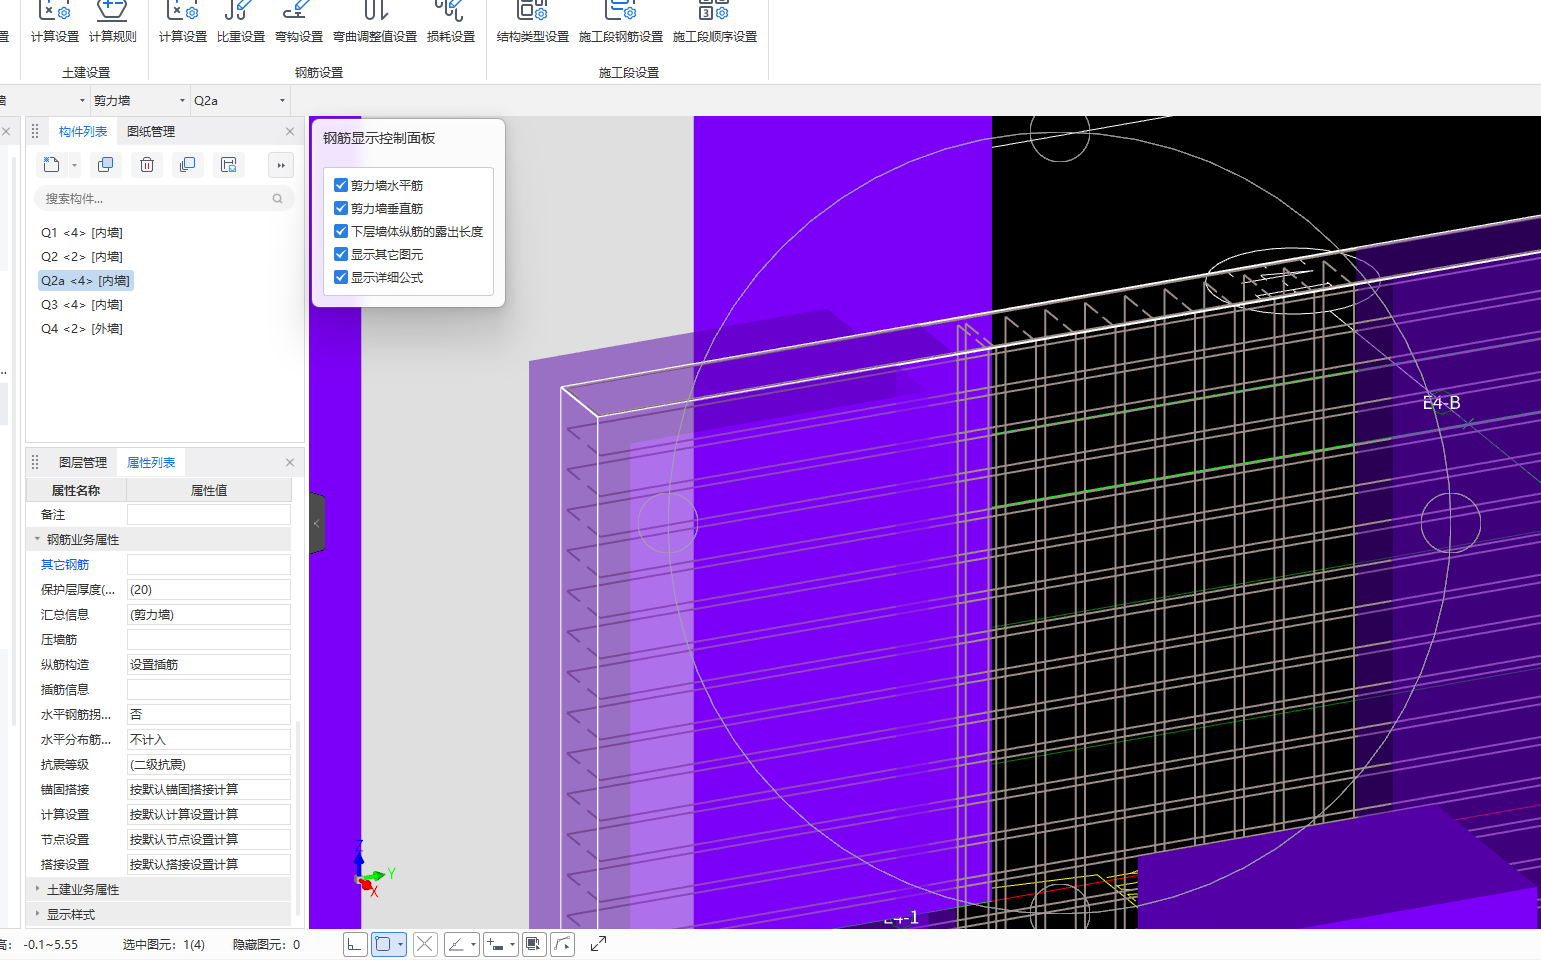Open 施工段钢筋设置

point(620,22)
